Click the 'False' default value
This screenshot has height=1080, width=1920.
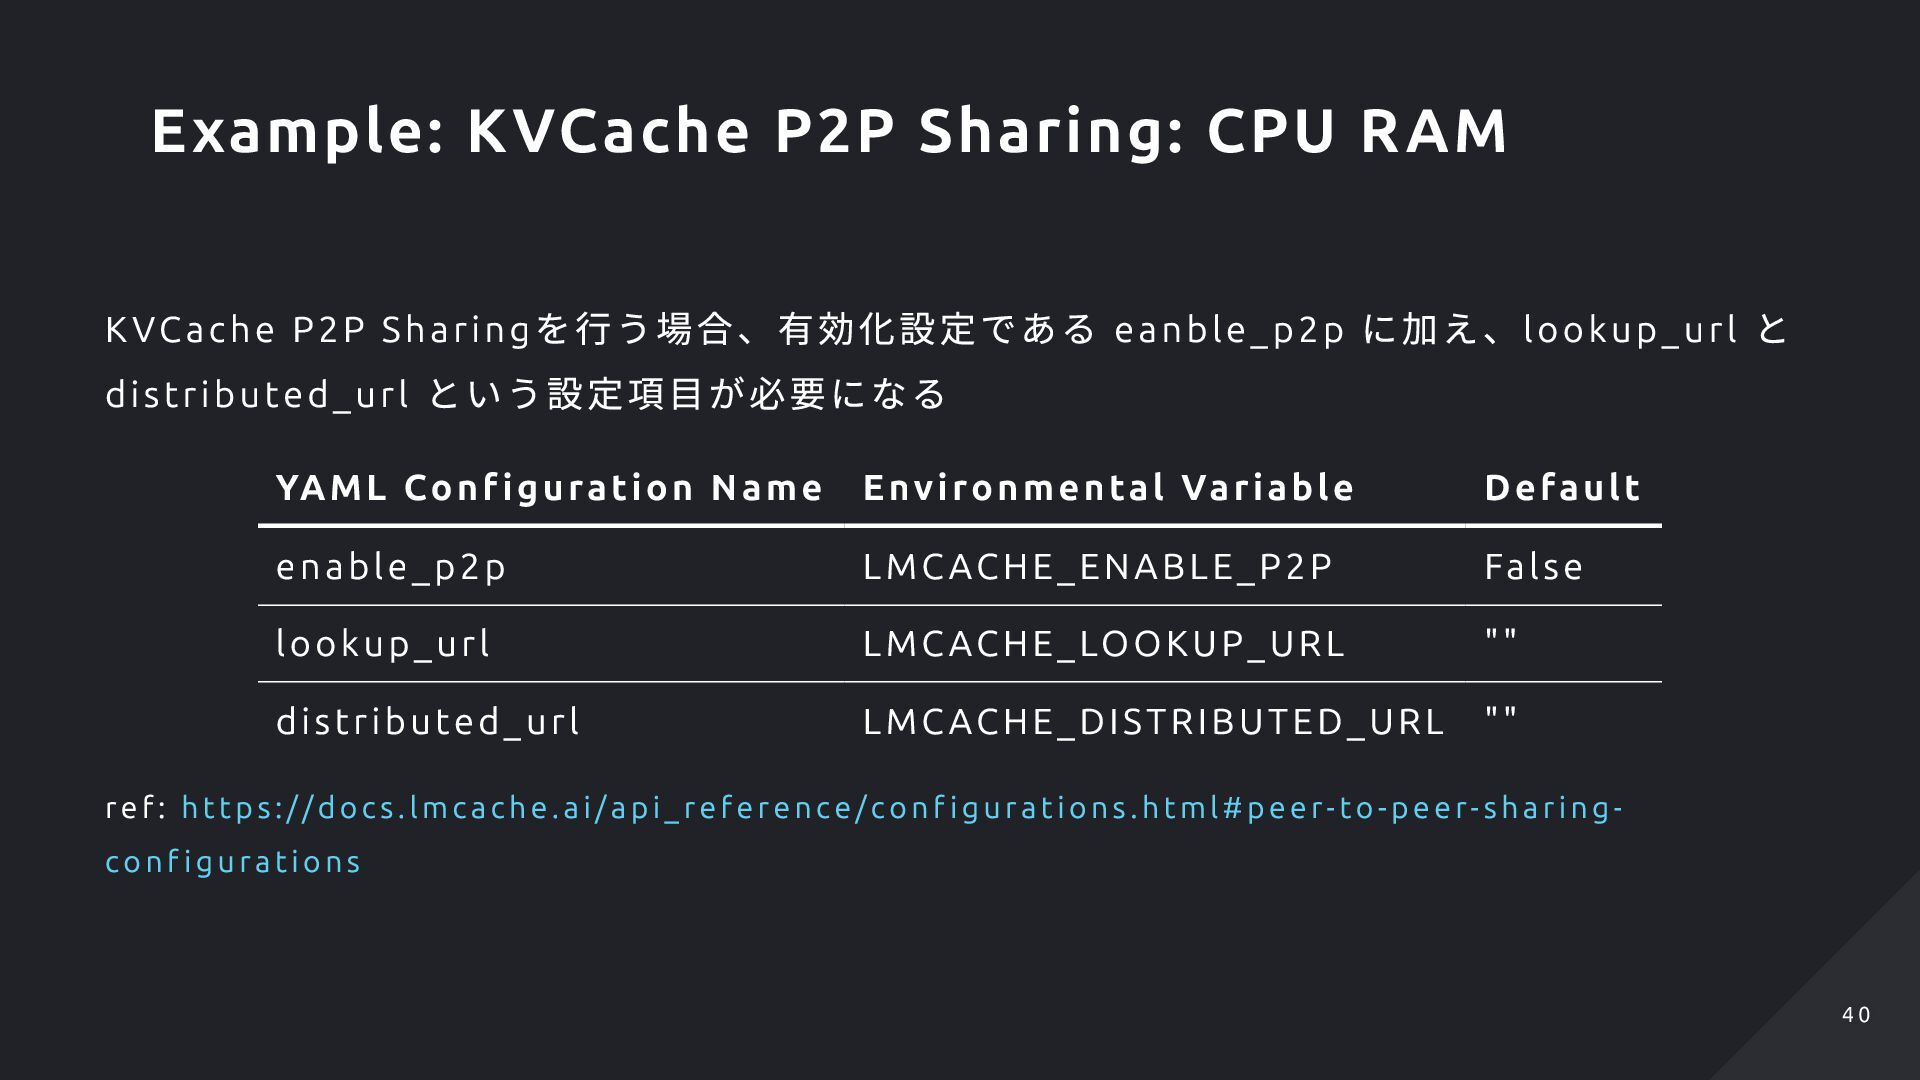[x=1533, y=567]
